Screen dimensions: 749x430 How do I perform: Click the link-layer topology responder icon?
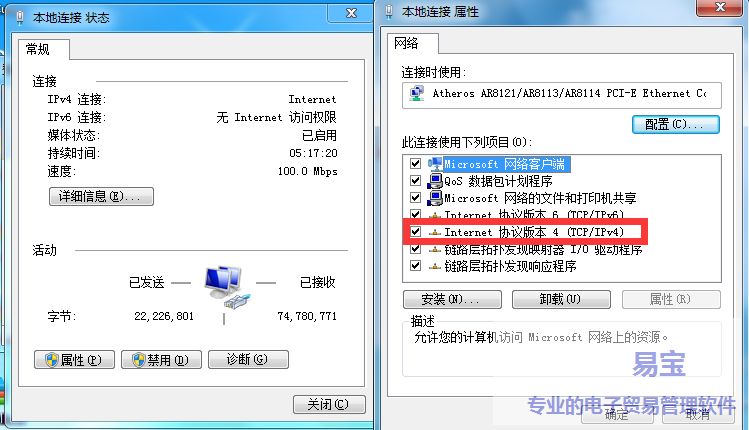pos(435,266)
